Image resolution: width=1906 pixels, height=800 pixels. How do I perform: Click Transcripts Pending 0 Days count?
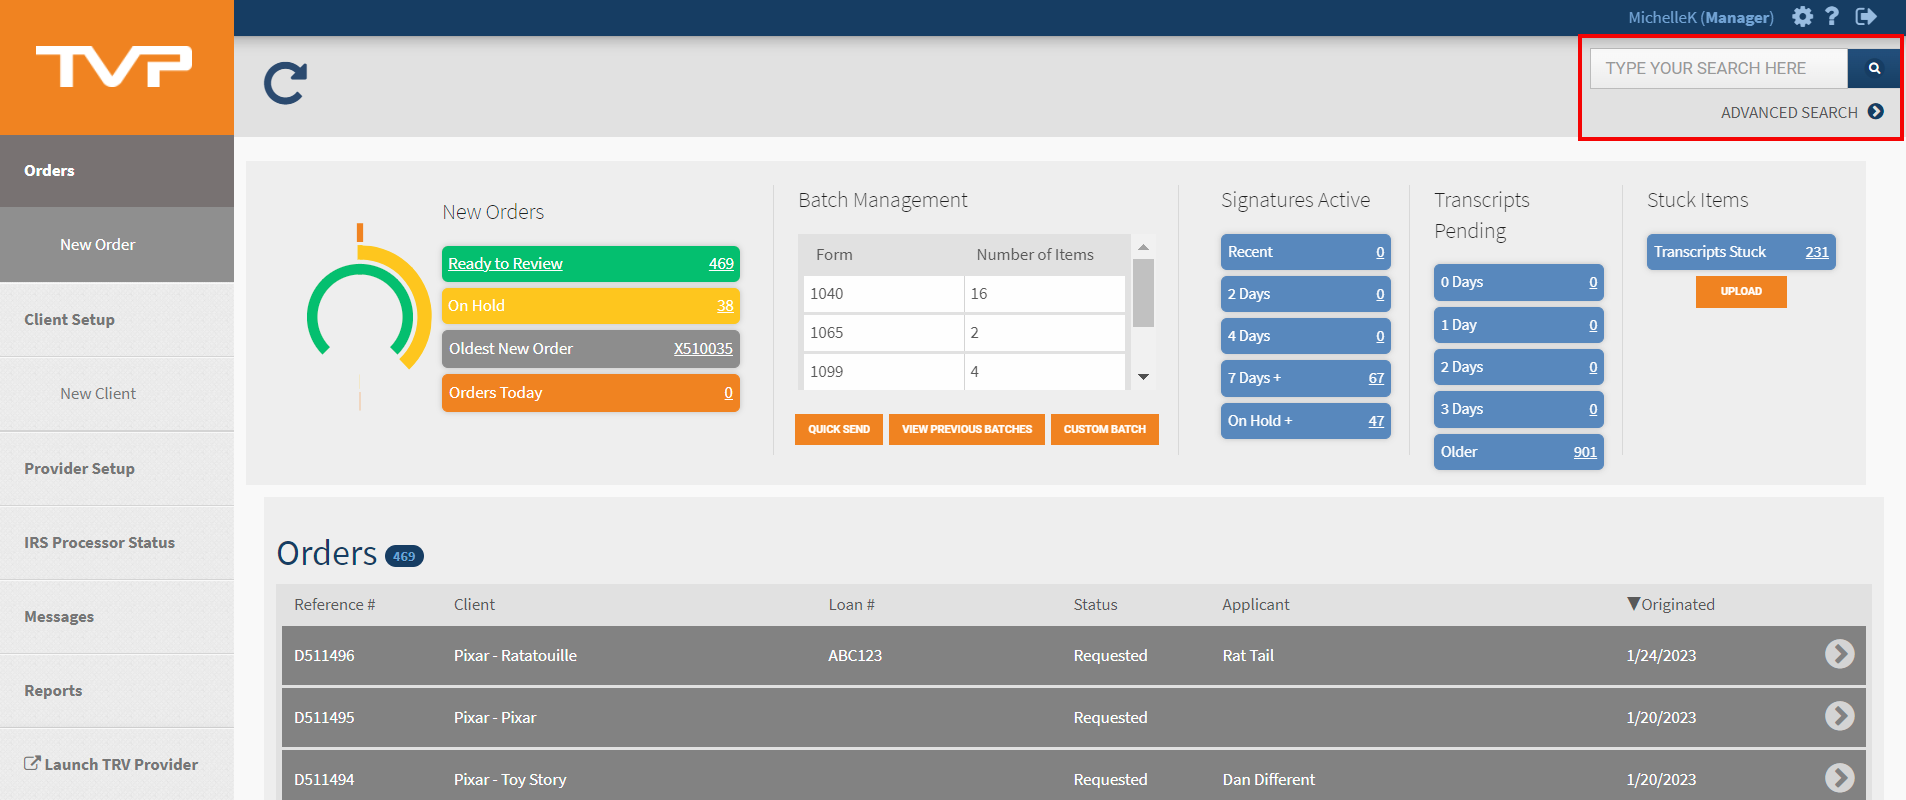pyautogui.click(x=1593, y=282)
